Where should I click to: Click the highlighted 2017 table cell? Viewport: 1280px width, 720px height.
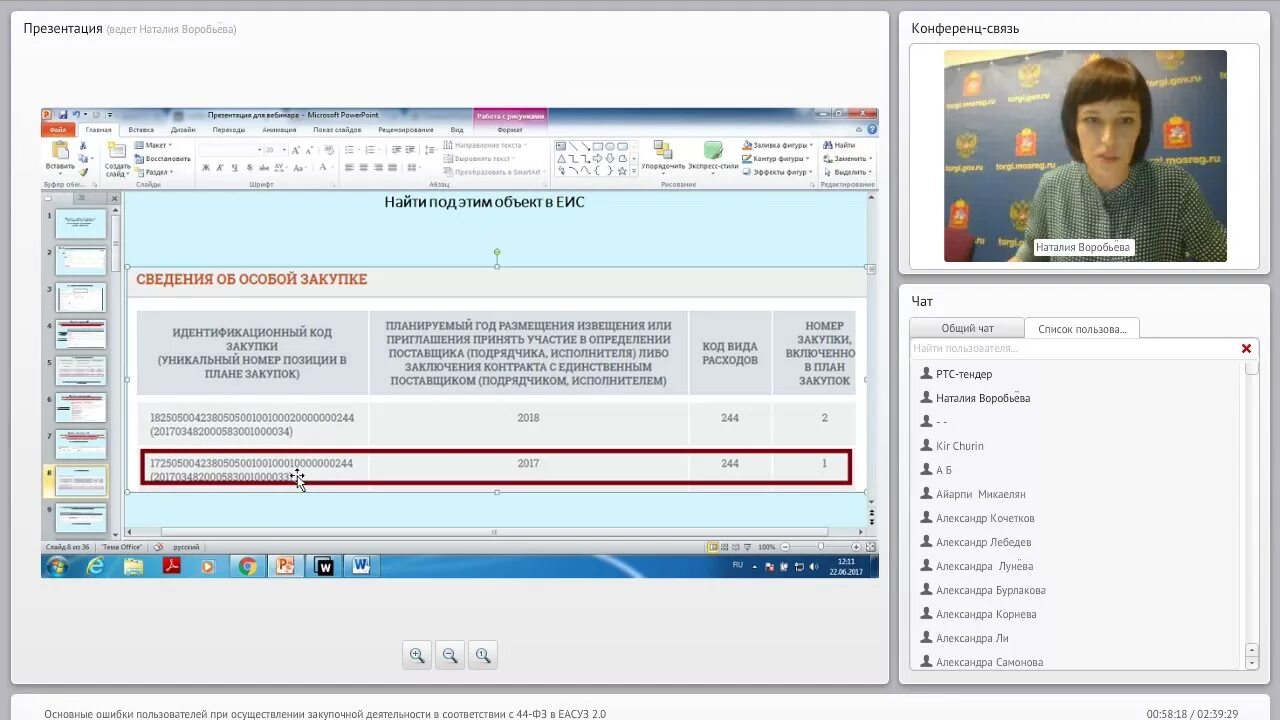[x=528, y=464]
